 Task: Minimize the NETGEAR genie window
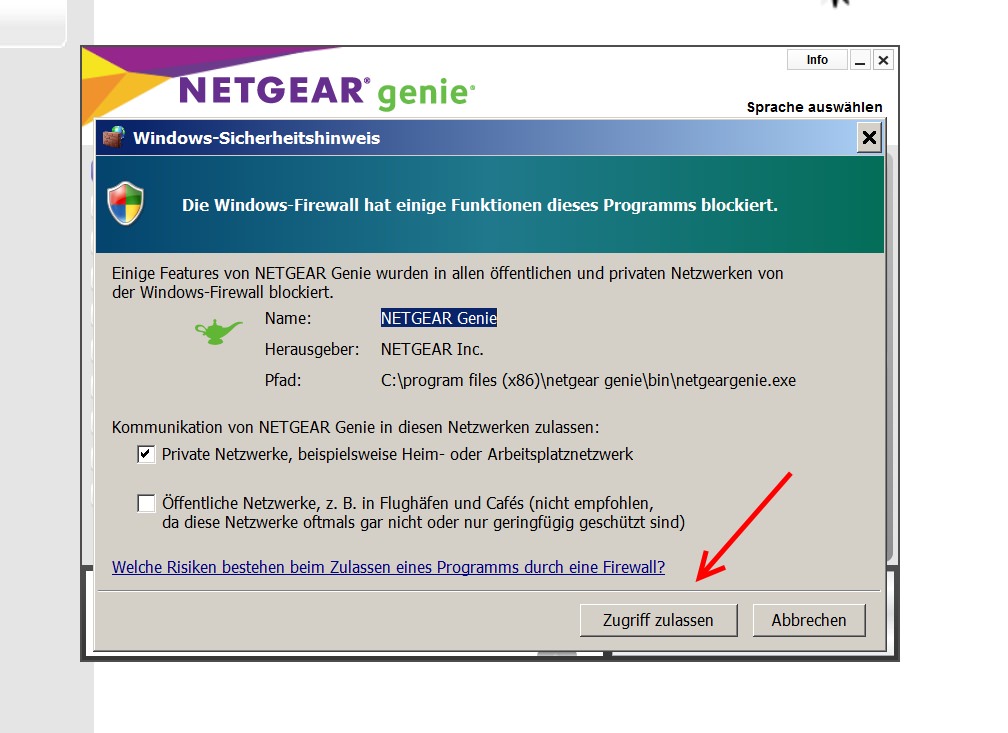click(860, 60)
